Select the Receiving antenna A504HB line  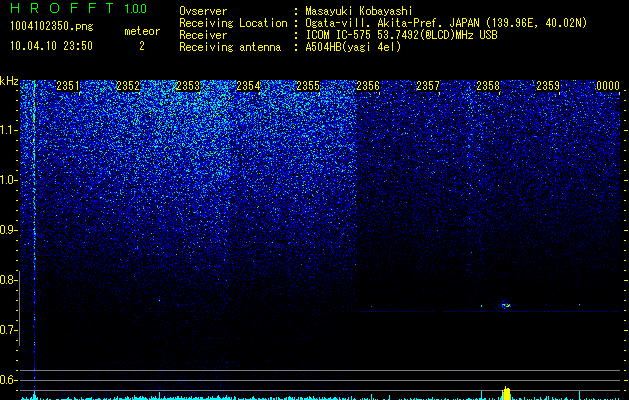click(290, 47)
